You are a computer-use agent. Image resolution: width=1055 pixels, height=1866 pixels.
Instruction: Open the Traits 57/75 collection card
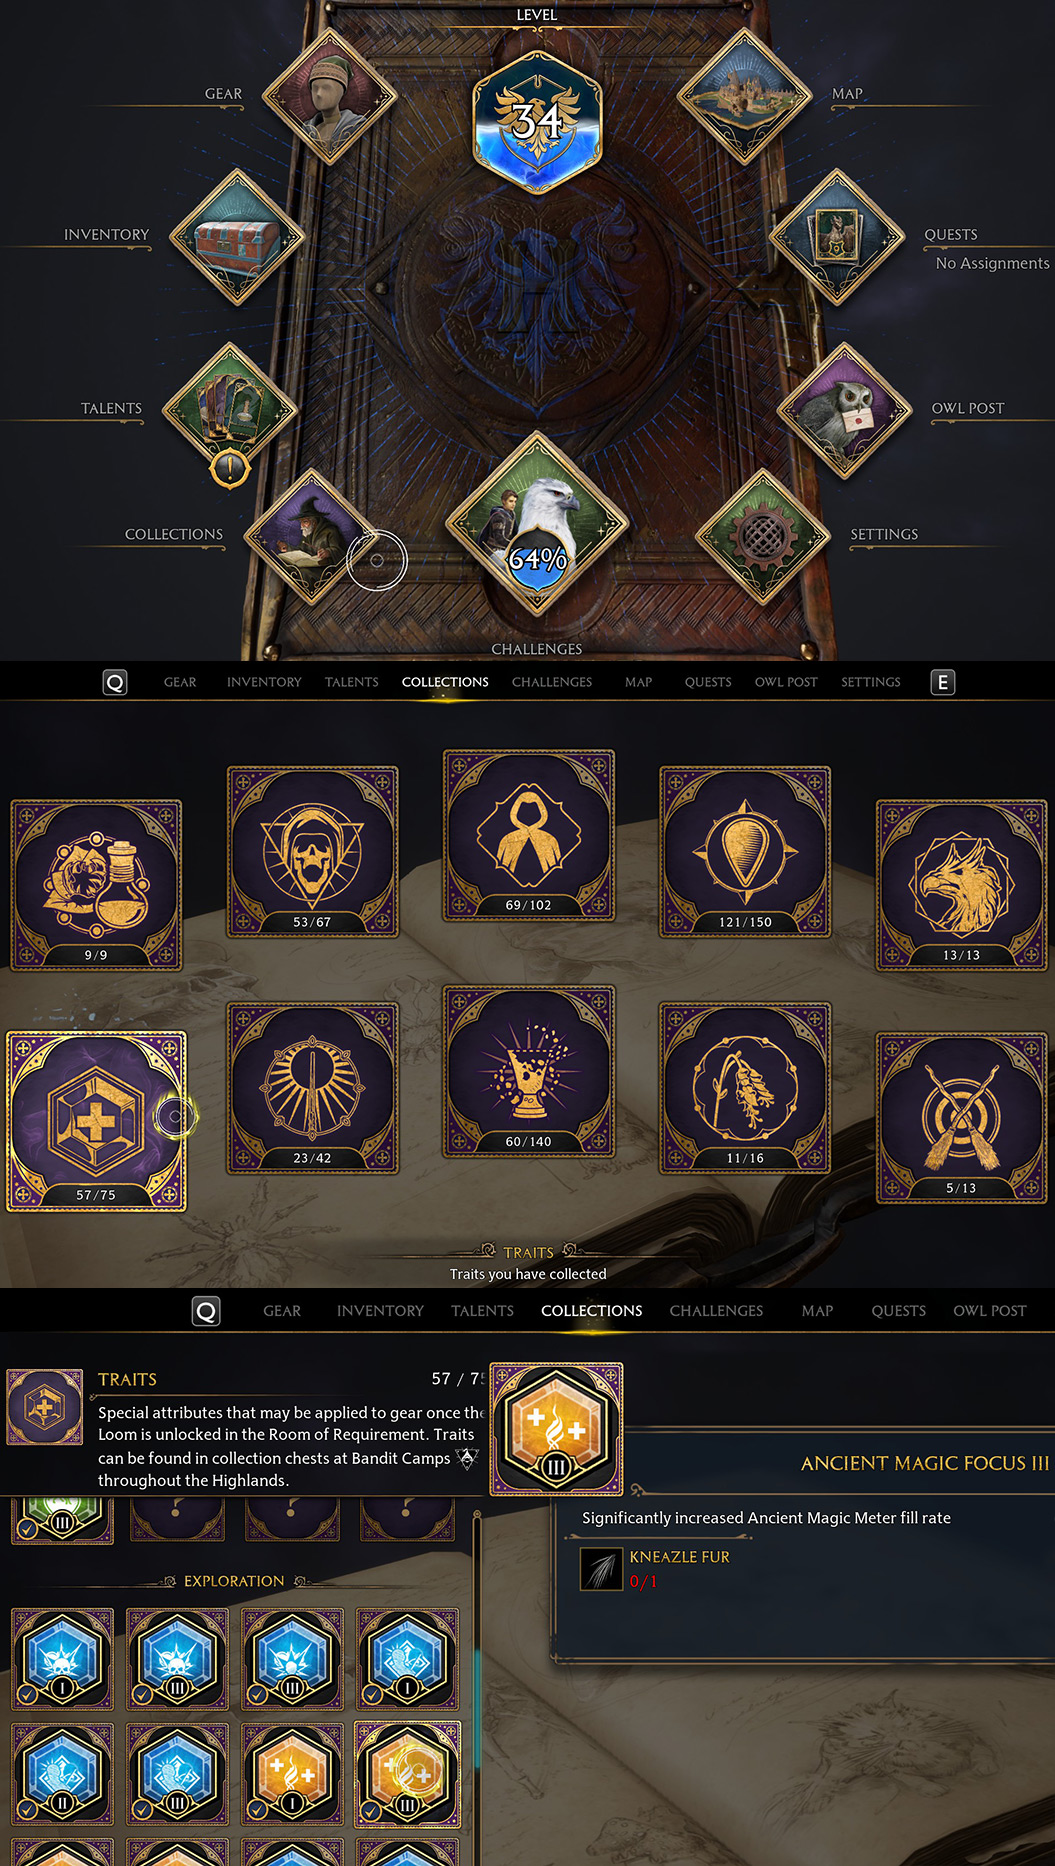96,1121
